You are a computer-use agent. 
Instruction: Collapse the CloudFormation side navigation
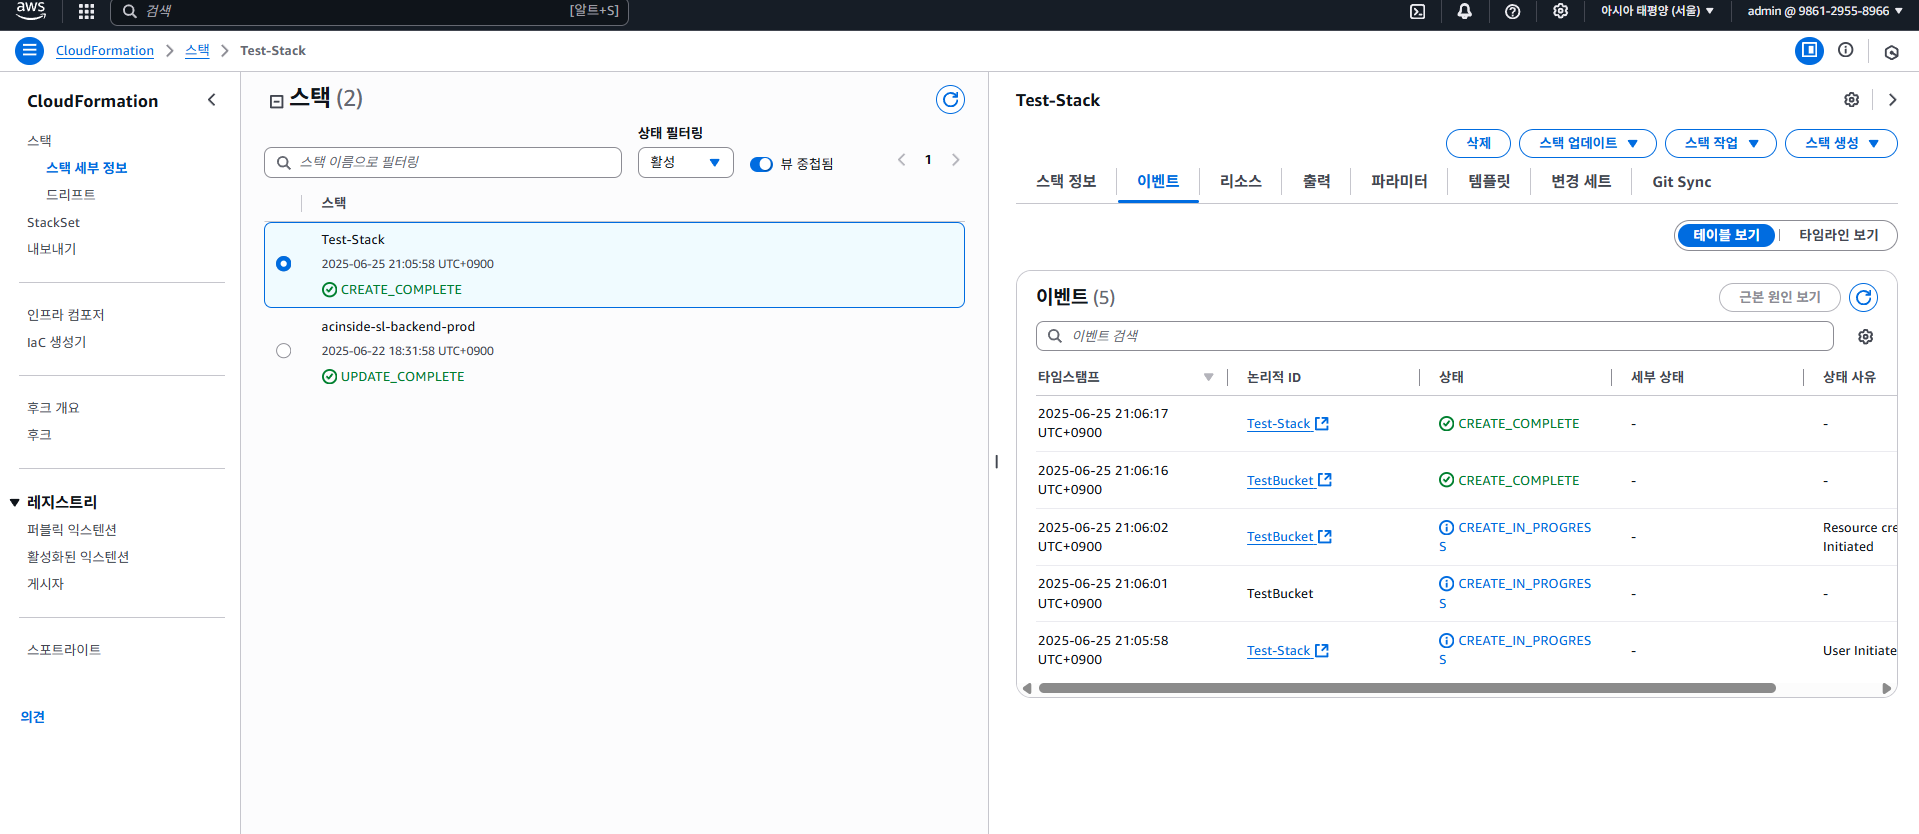tap(211, 100)
